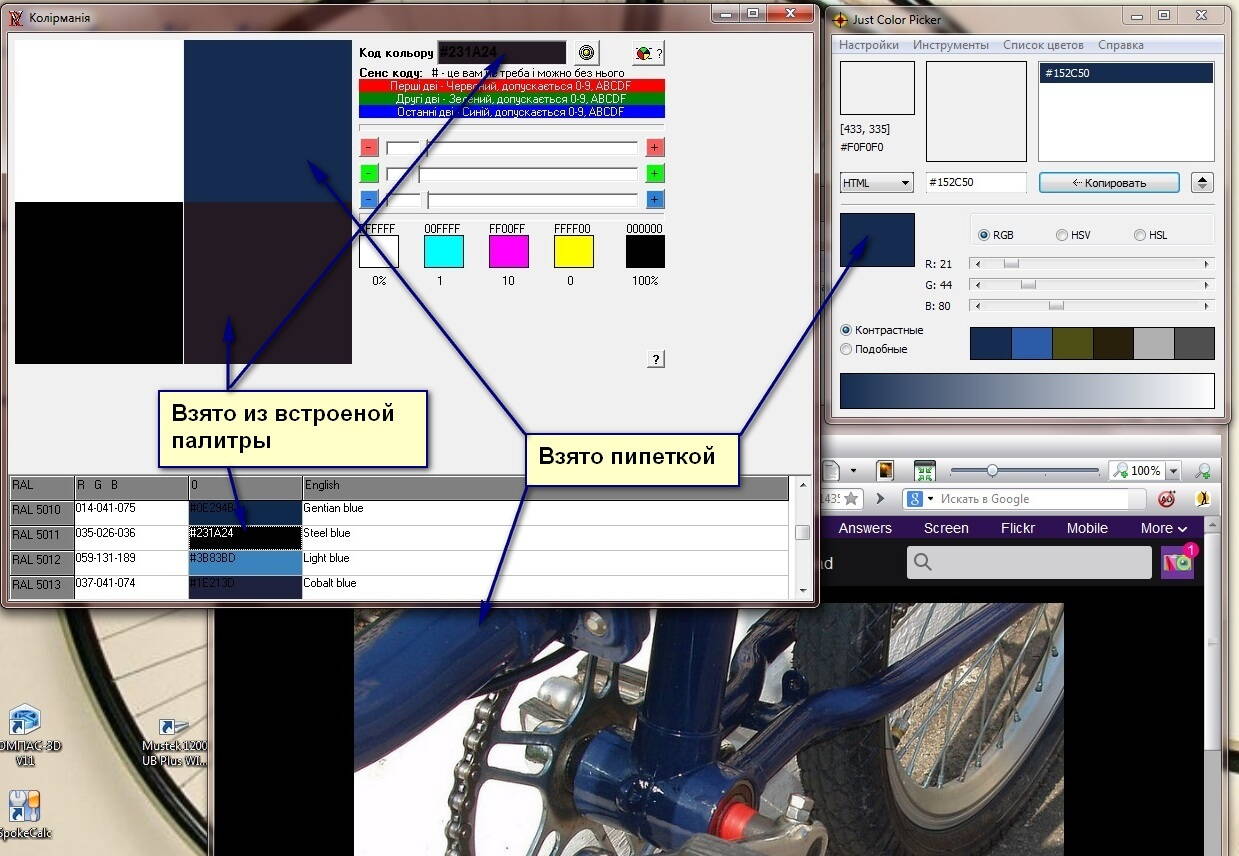
Task: Expand the 100% zoom level dropdown
Action: 1173,470
